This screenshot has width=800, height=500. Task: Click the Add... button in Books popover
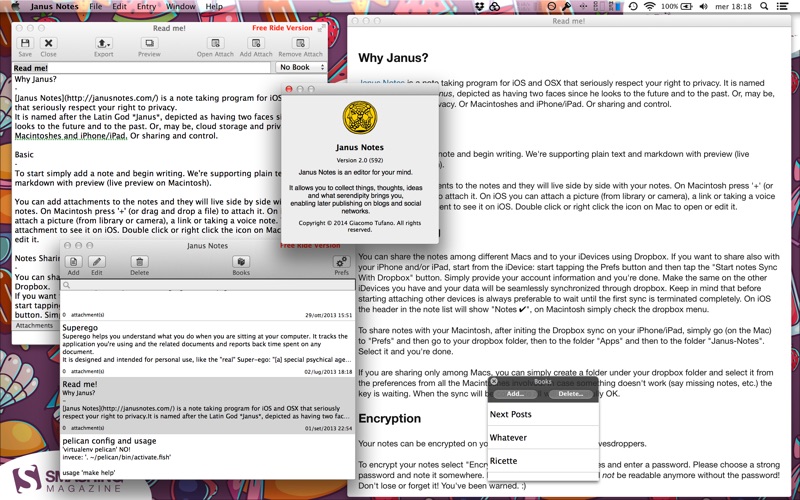(x=515, y=394)
